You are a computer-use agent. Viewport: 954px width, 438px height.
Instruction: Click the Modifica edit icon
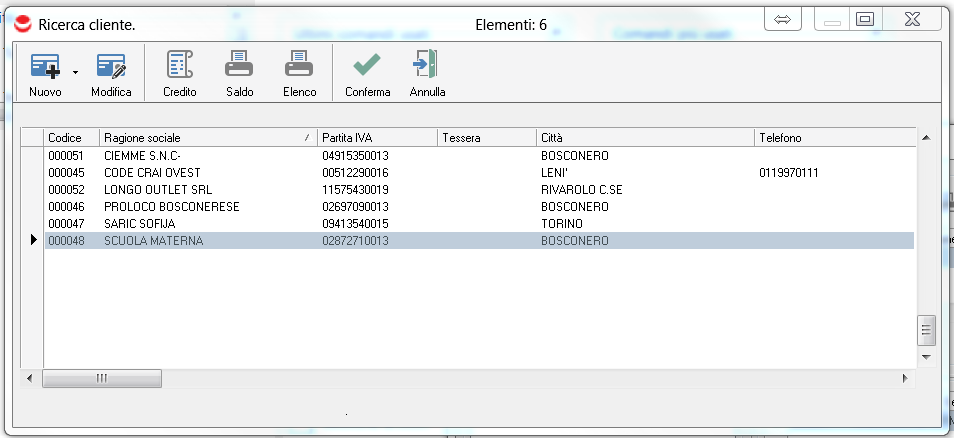111,67
